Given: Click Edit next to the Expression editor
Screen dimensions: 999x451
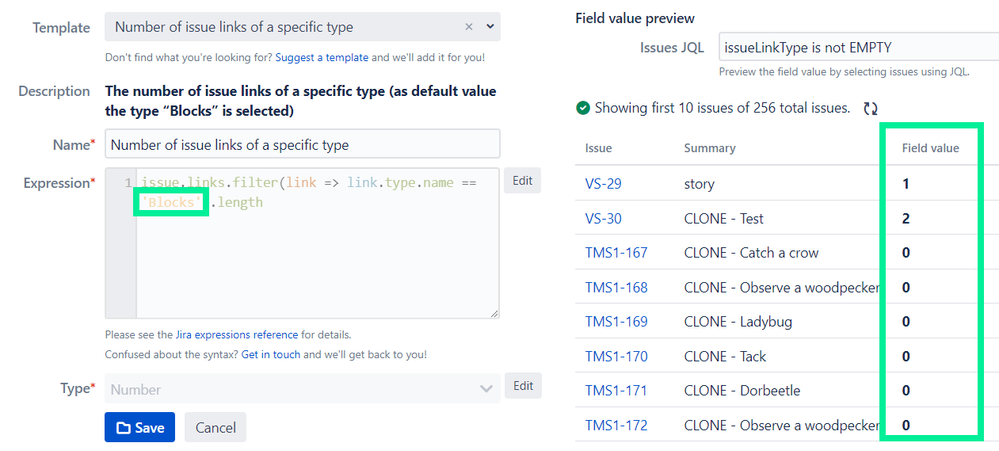Looking at the screenshot, I should pyautogui.click(x=523, y=180).
